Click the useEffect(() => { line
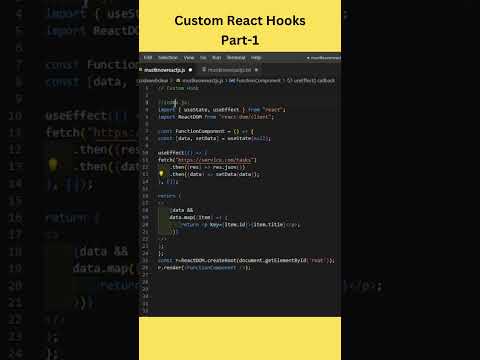Viewport: 480px width, 360px height. pyautogui.click(x=183, y=153)
